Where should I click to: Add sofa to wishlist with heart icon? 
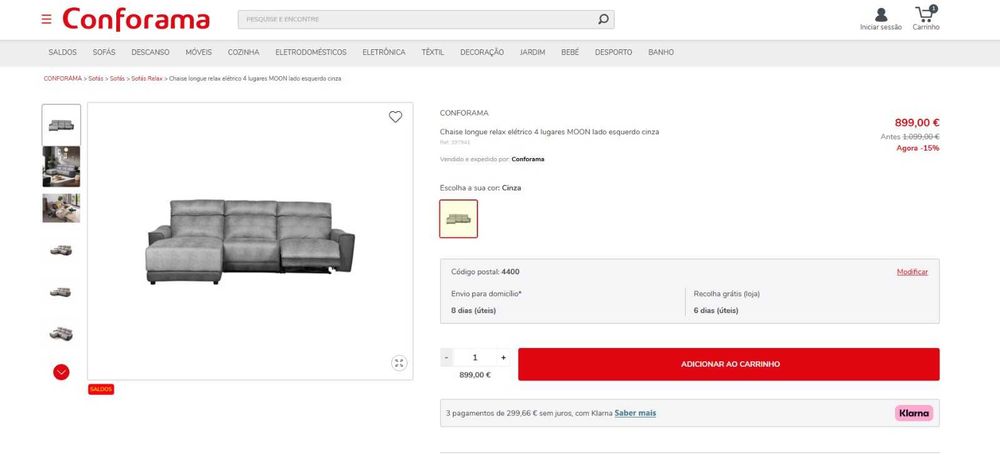(x=395, y=117)
